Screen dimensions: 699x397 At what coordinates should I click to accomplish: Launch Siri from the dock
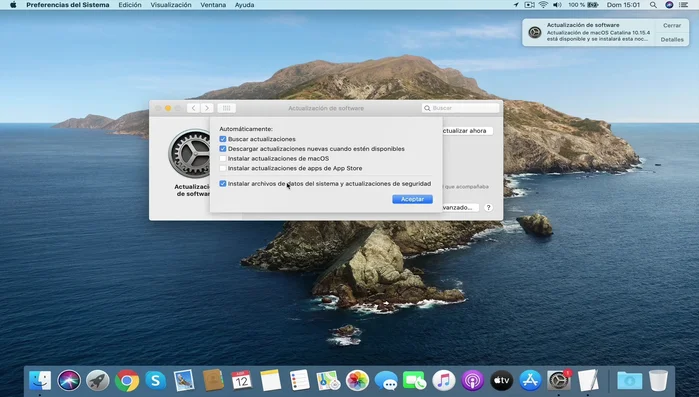[69, 381]
